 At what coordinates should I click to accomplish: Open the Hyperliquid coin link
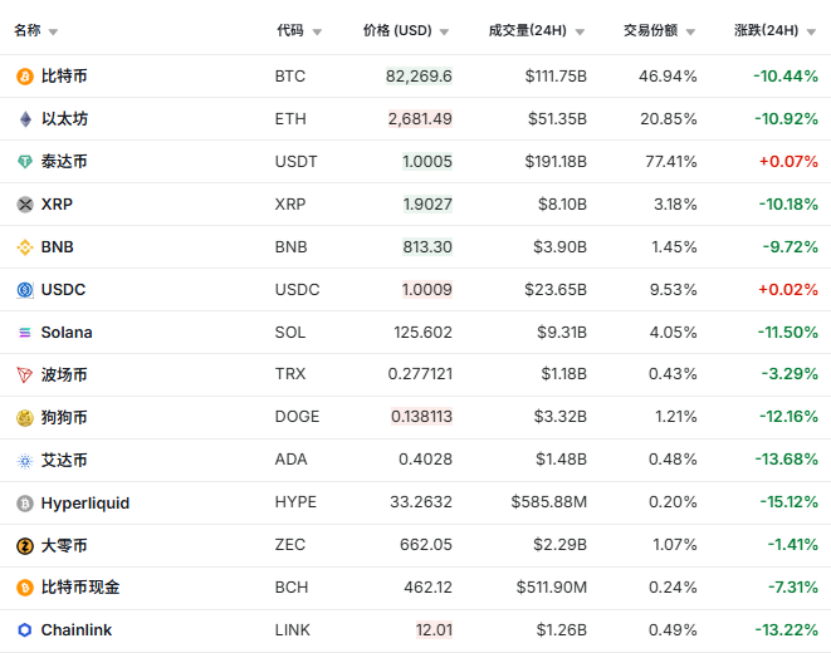pos(85,503)
